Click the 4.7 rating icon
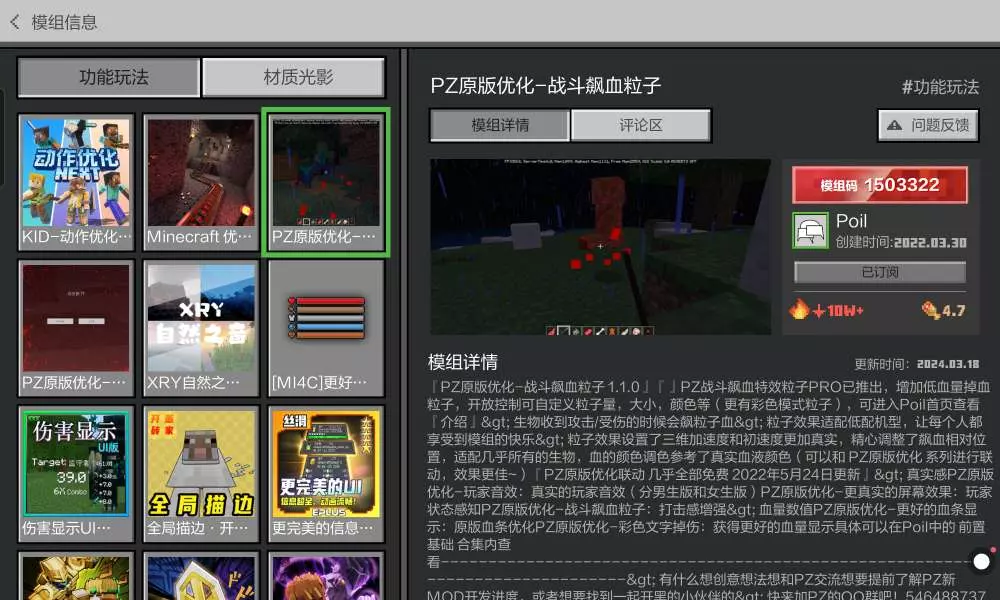This screenshot has height=600, width=1000. (930, 310)
